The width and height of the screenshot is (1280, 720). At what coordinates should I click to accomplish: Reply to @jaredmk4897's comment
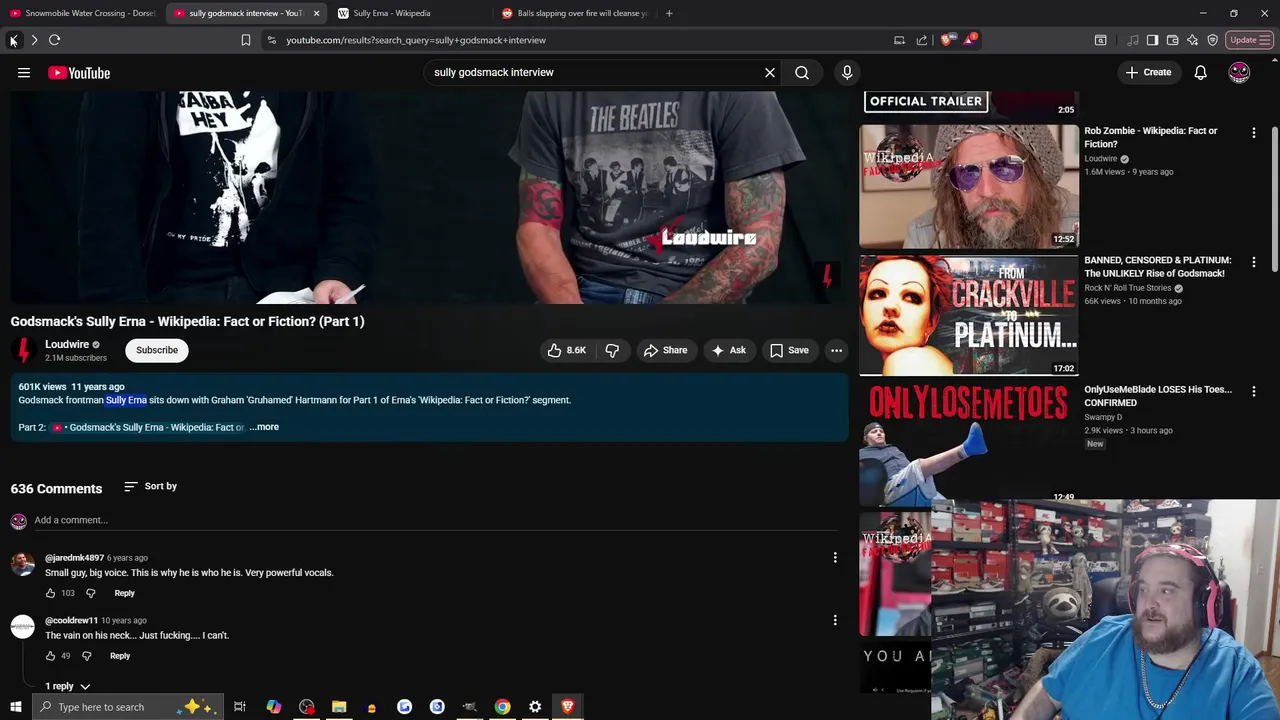[x=124, y=593]
